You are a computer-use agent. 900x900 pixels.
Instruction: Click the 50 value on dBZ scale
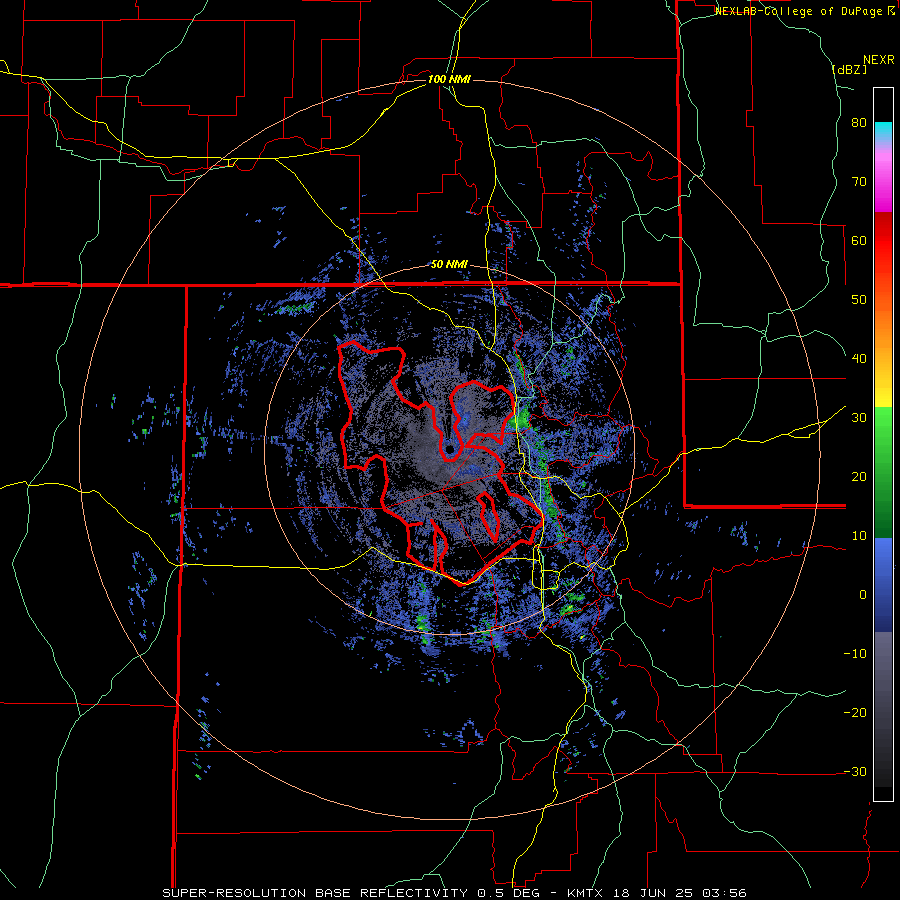coord(859,300)
